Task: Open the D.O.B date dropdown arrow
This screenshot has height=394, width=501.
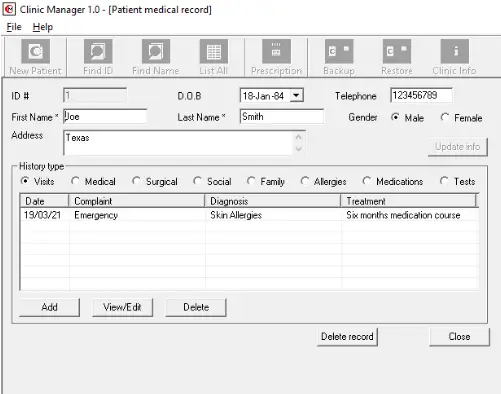Action: pos(296,96)
